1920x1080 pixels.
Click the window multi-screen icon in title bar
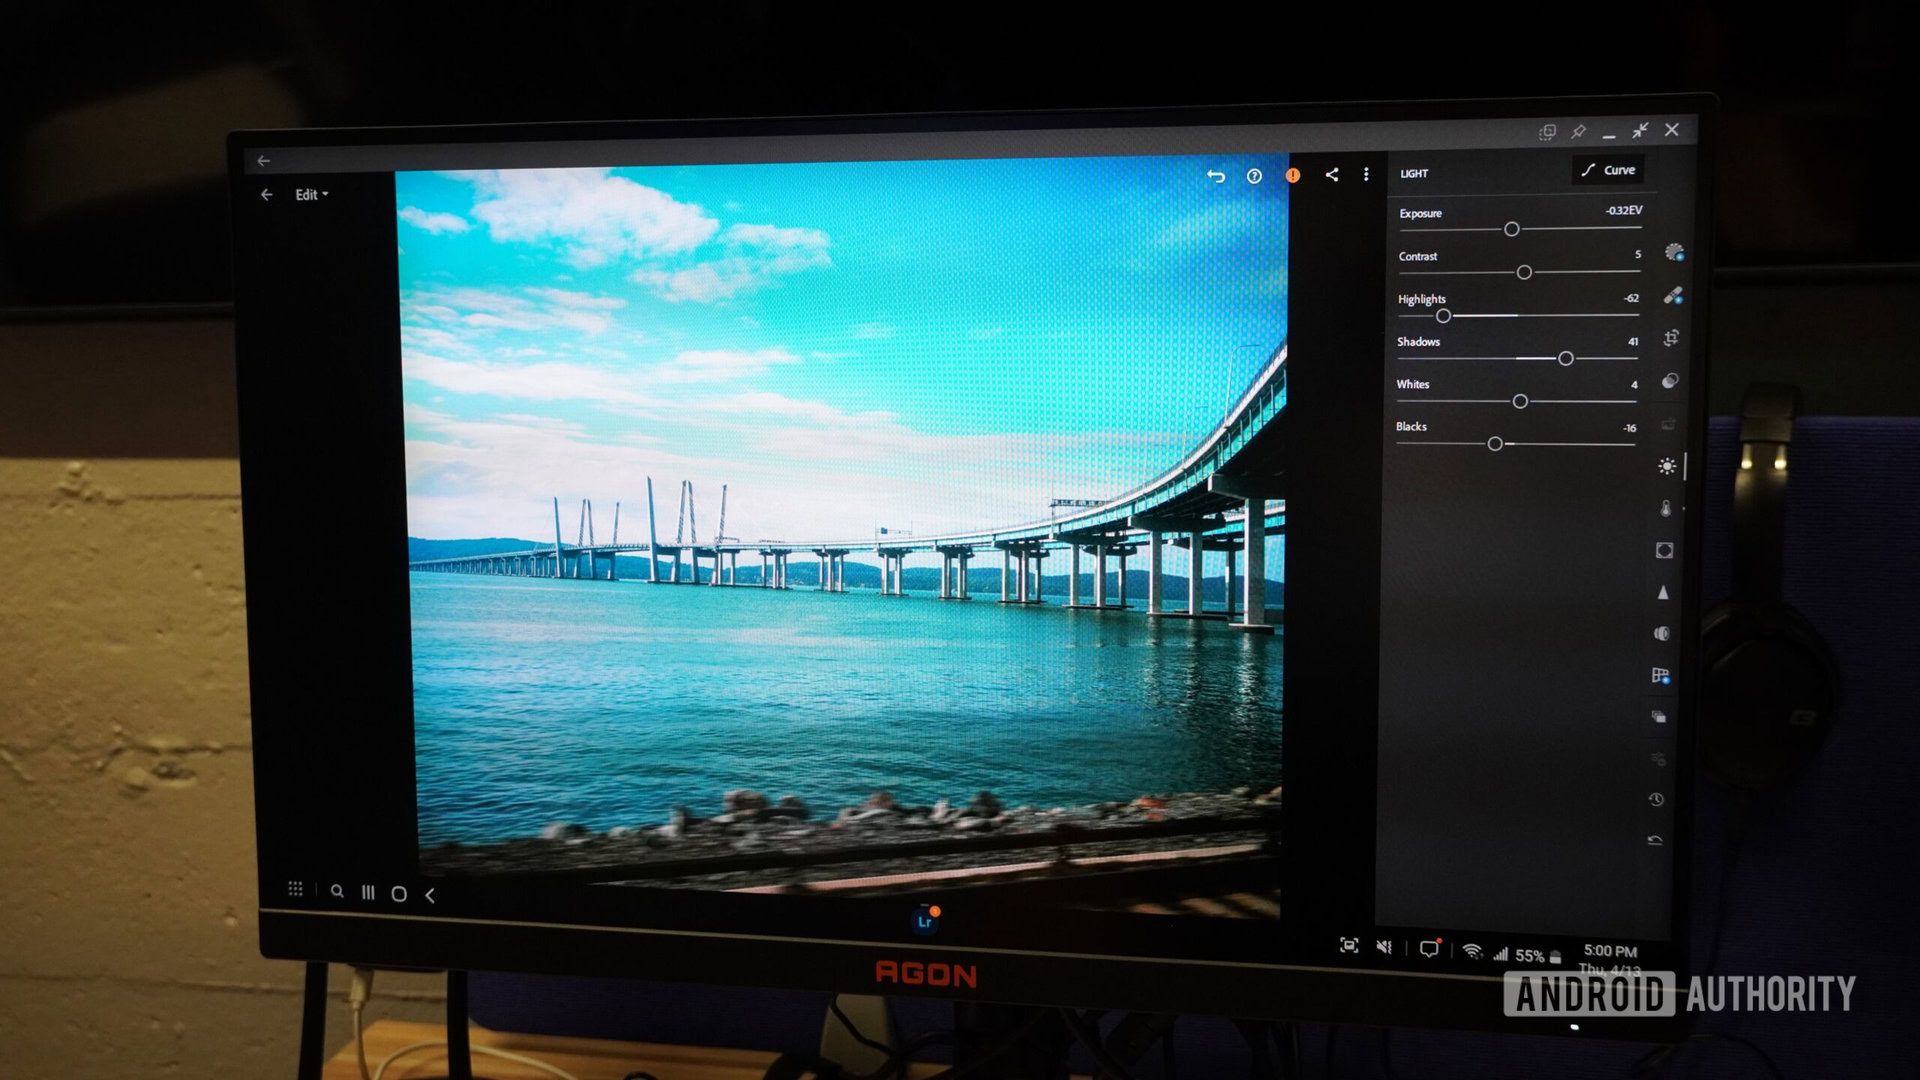coord(1547,132)
